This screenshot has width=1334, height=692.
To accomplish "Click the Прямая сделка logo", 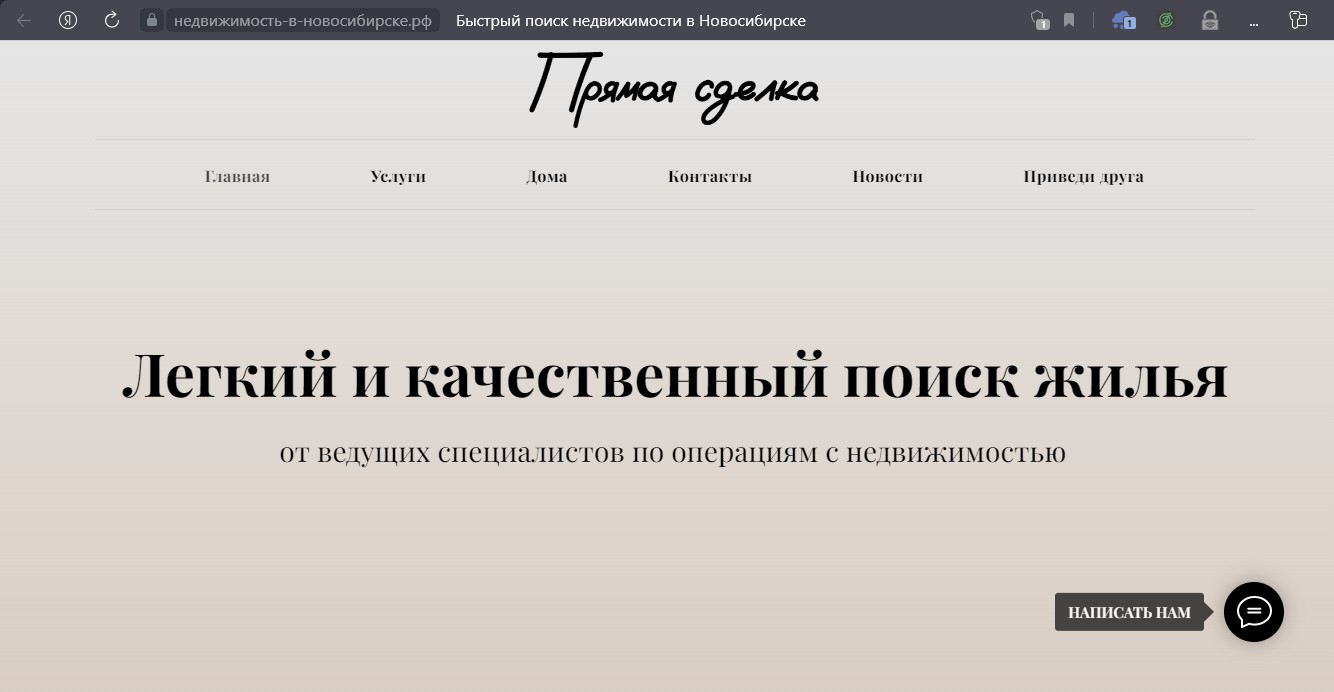I will click(674, 89).
